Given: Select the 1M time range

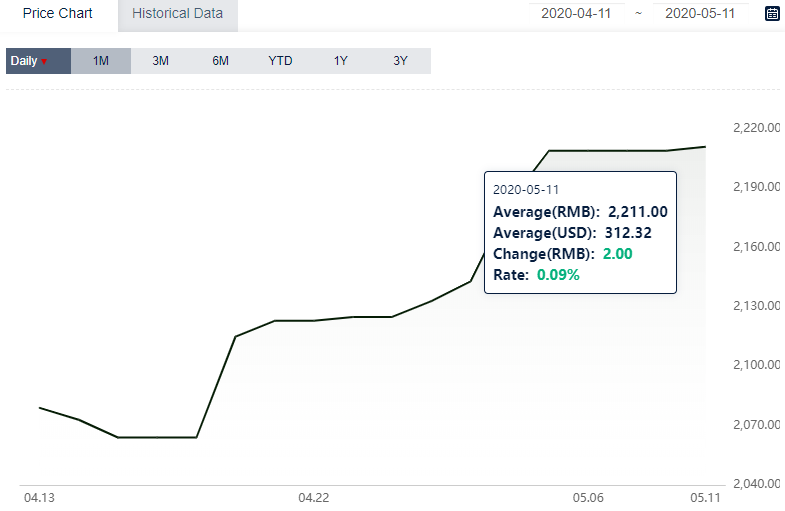Looking at the screenshot, I should [x=101, y=61].
